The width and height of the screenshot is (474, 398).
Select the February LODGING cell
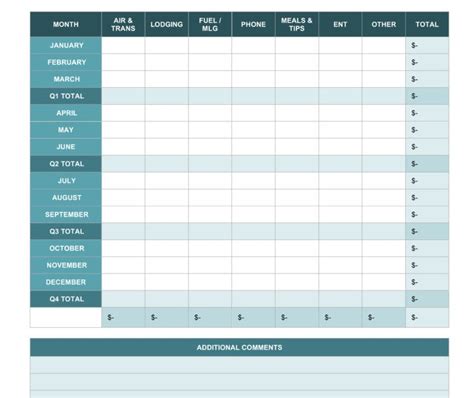167,62
